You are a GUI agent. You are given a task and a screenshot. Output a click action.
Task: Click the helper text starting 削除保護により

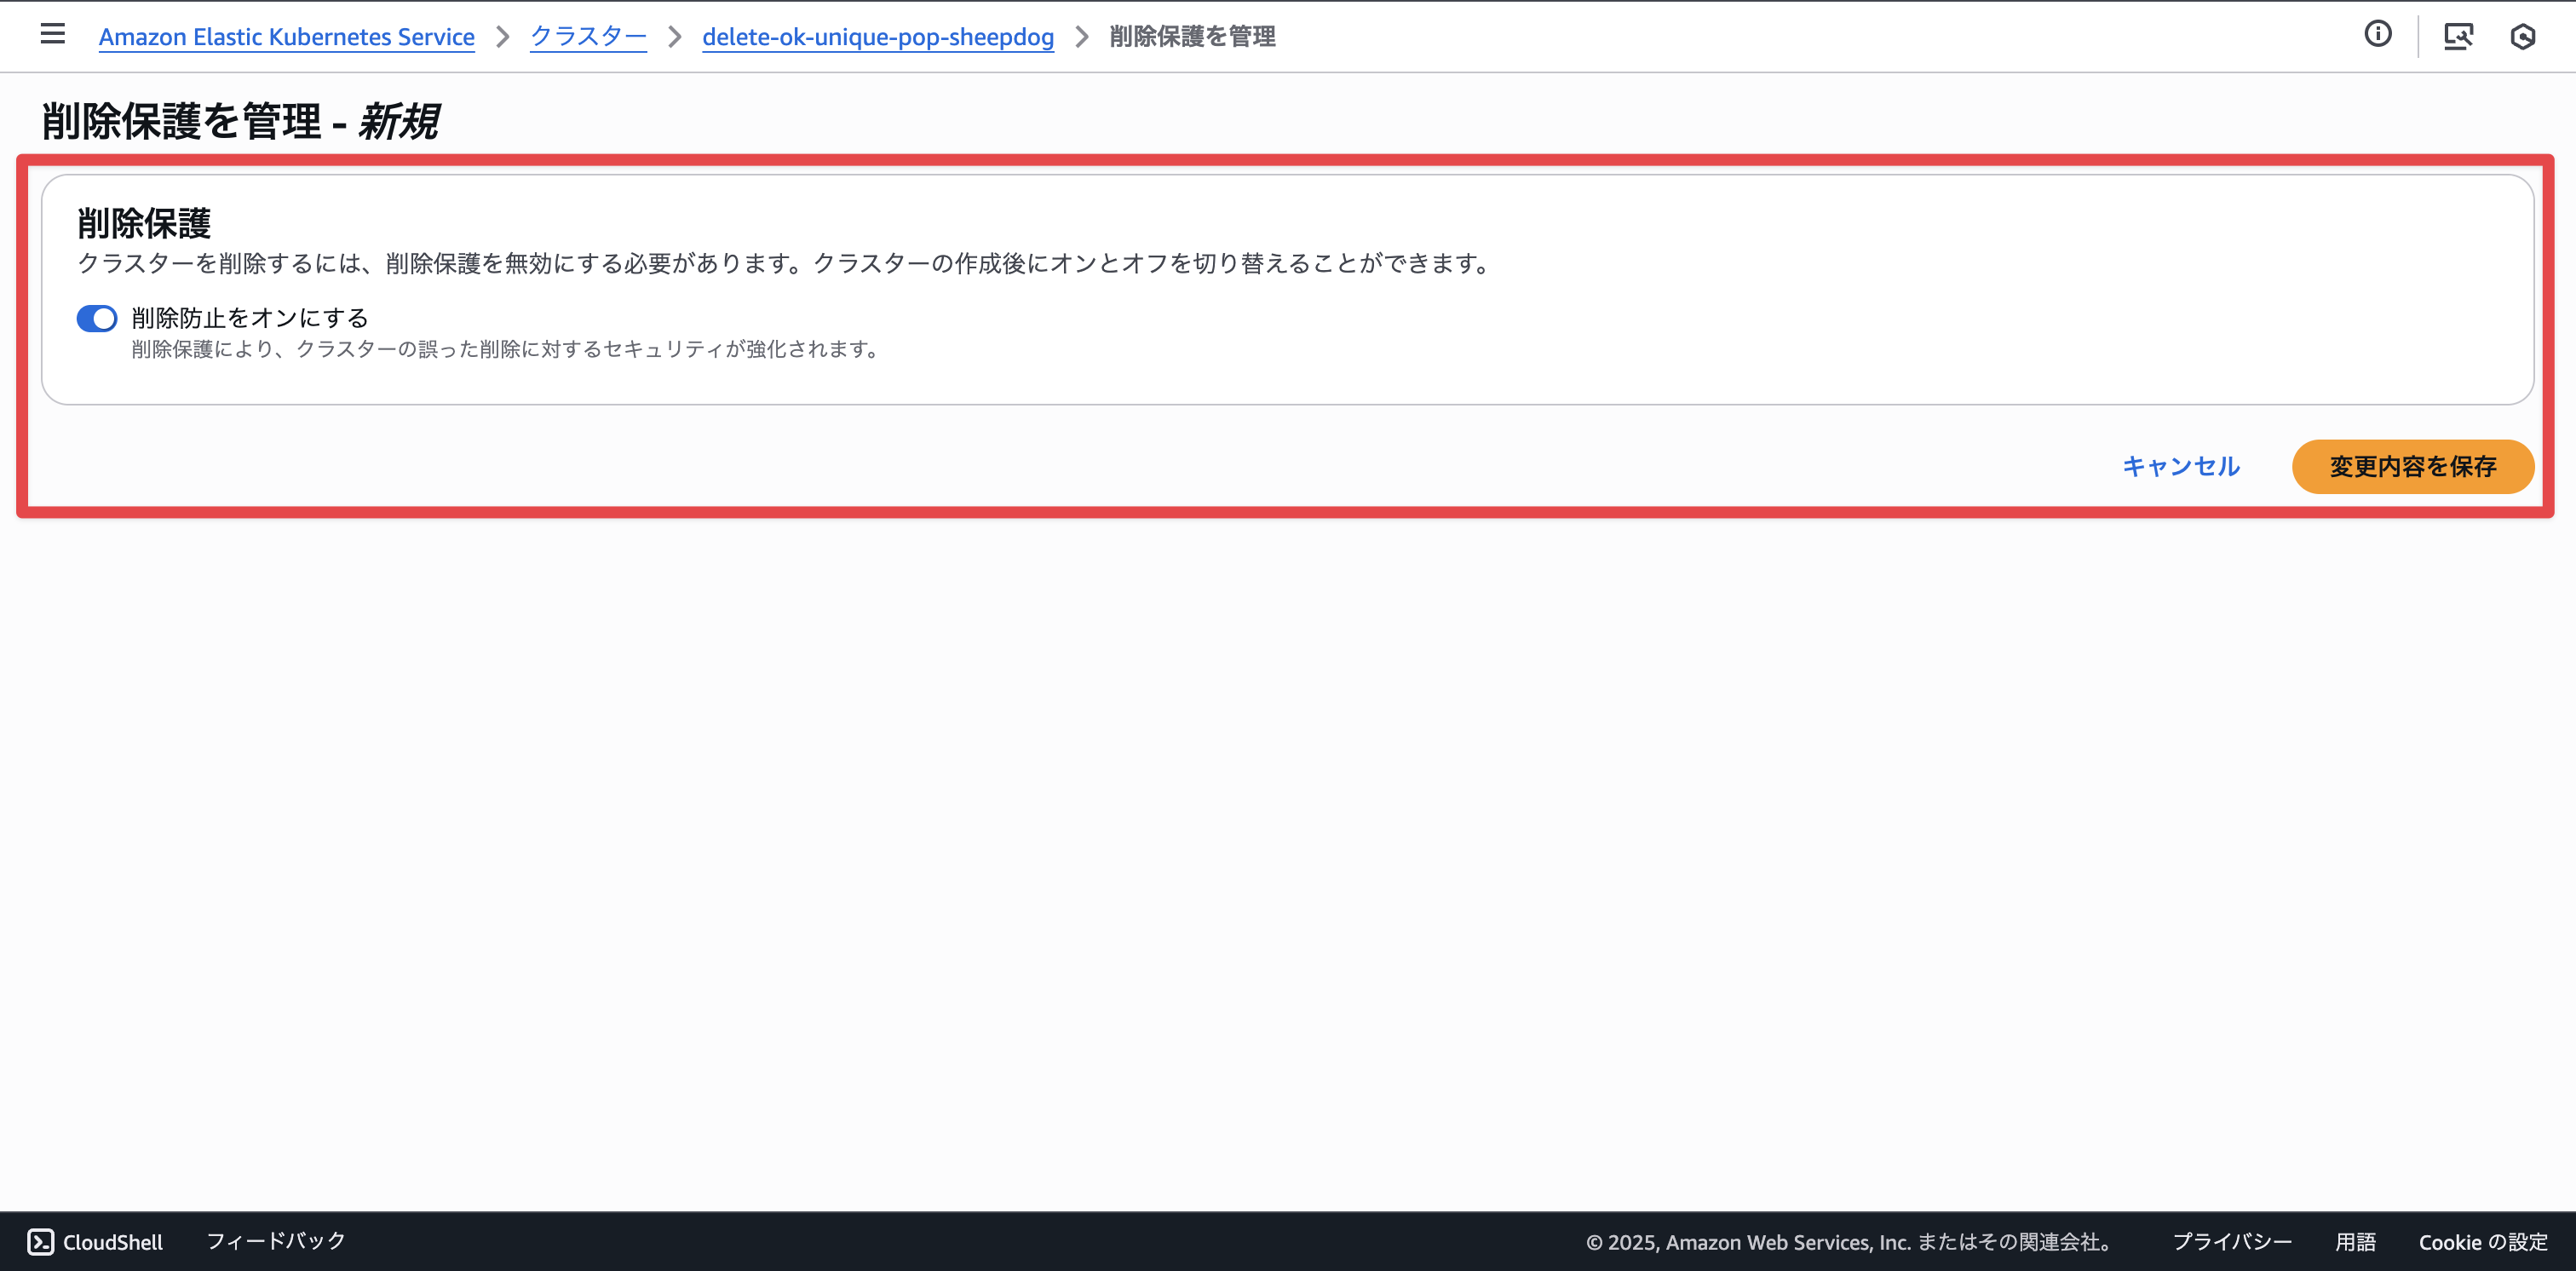click(507, 349)
